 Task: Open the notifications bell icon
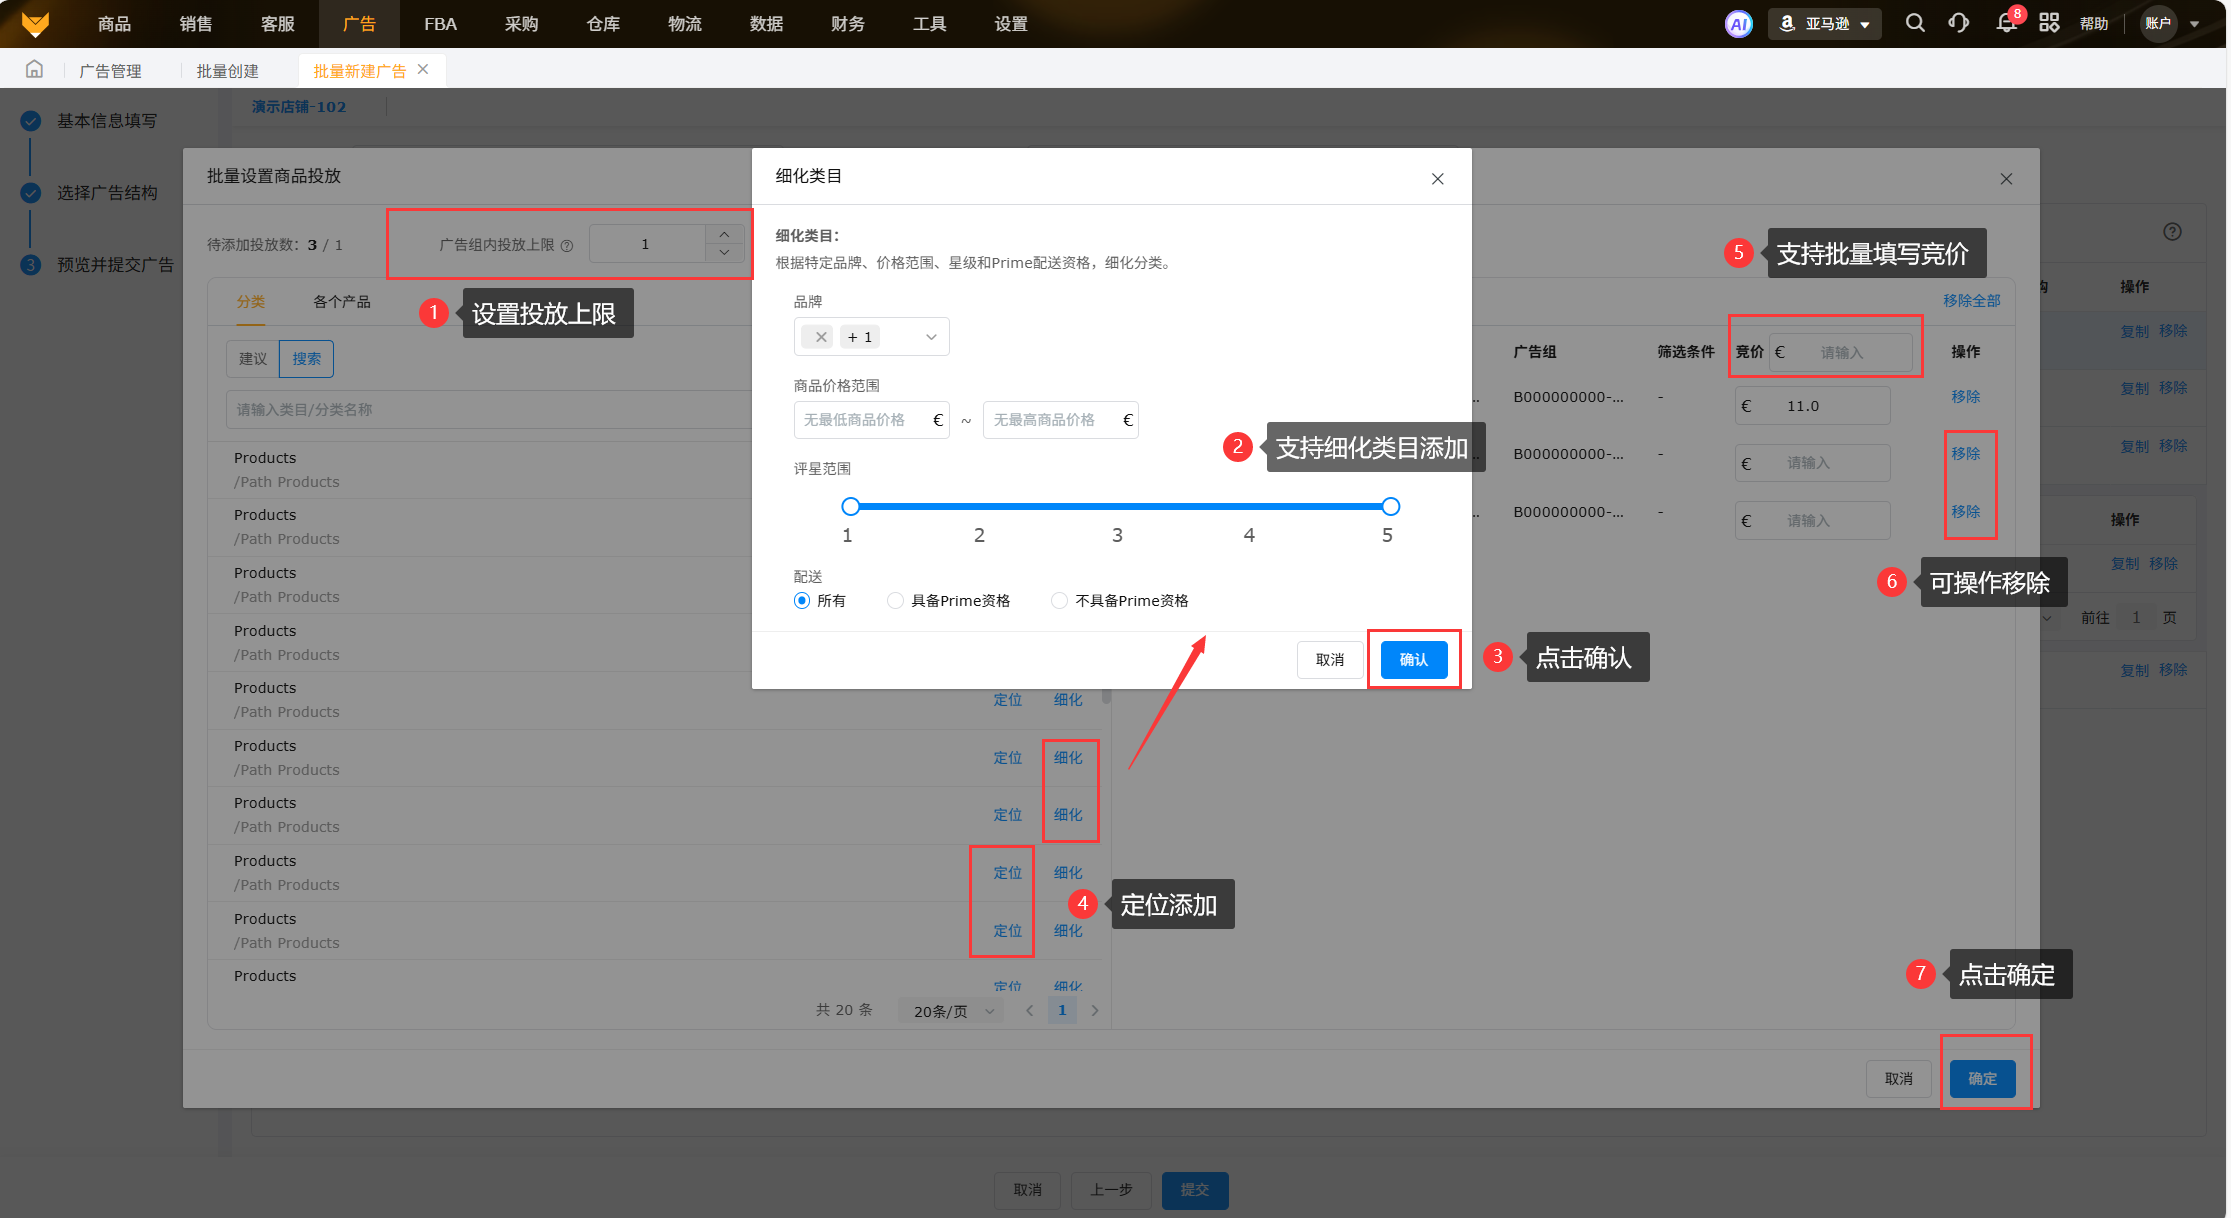2005,23
